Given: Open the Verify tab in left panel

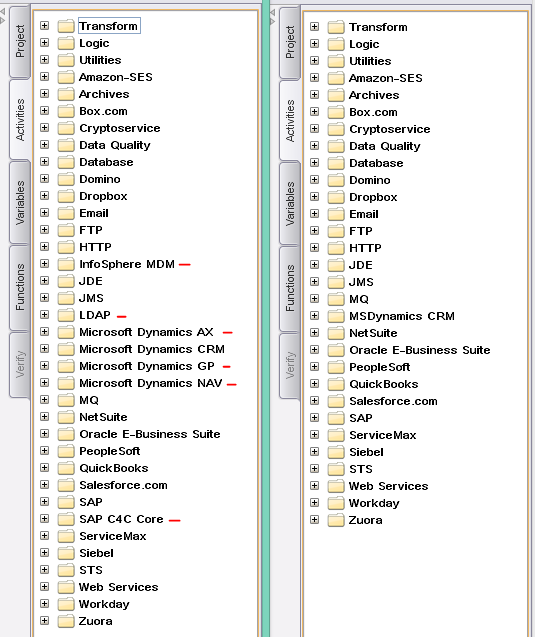Looking at the screenshot, I should 20,364.
